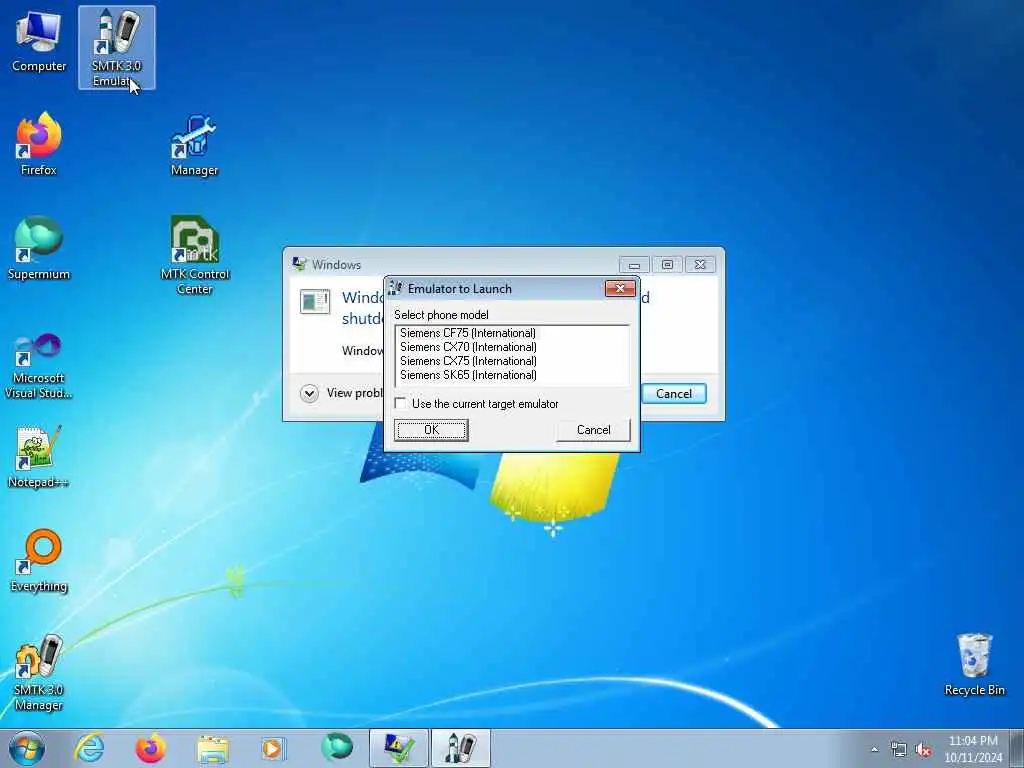This screenshot has height=768, width=1024.
Task: Open Windows Explorer from the taskbar
Action: pyautogui.click(x=213, y=749)
